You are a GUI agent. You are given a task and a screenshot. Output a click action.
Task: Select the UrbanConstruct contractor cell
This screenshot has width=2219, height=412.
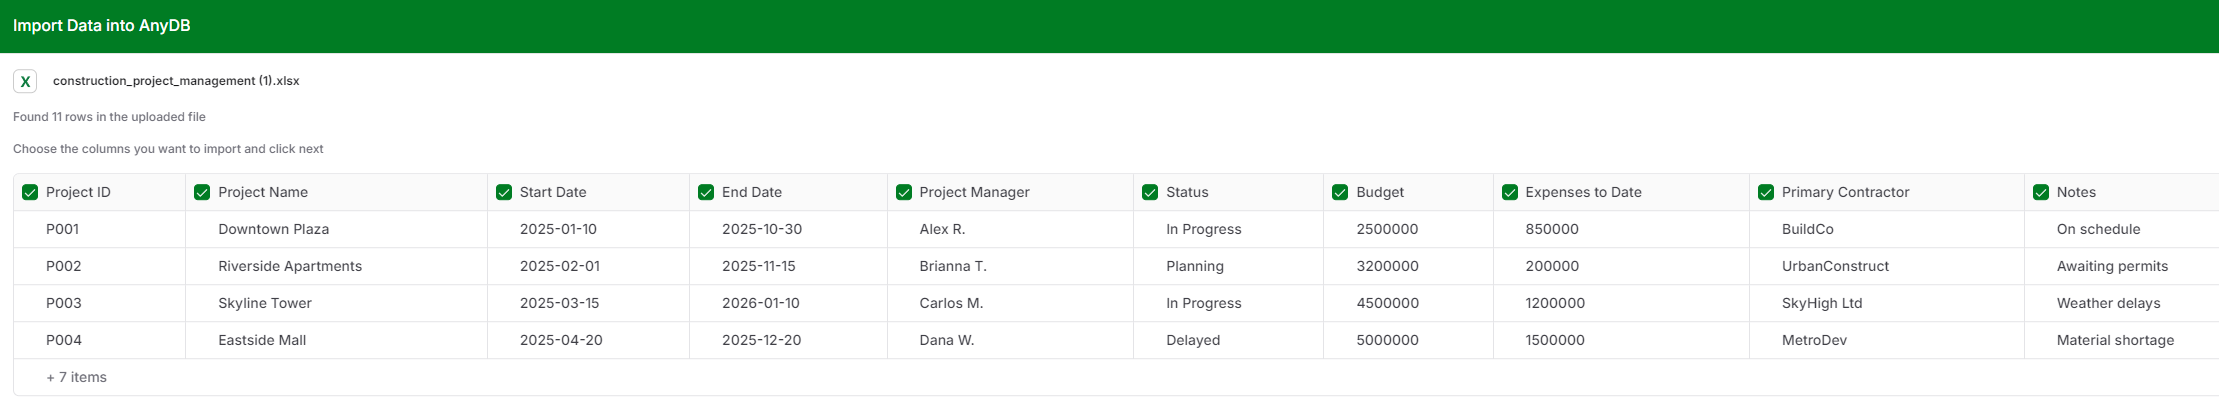click(x=1835, y=266)
